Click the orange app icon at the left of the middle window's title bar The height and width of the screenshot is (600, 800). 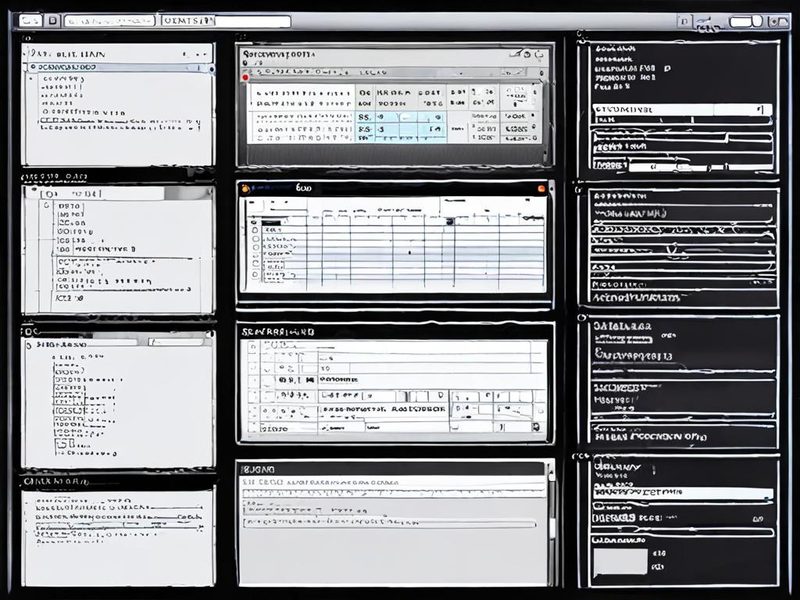coord(245,189)
